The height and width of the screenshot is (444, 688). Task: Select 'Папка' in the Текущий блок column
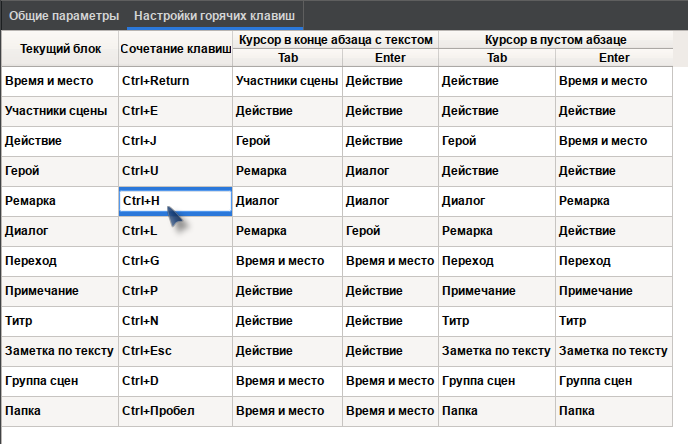pyautogui.click(x=60, y=411)
